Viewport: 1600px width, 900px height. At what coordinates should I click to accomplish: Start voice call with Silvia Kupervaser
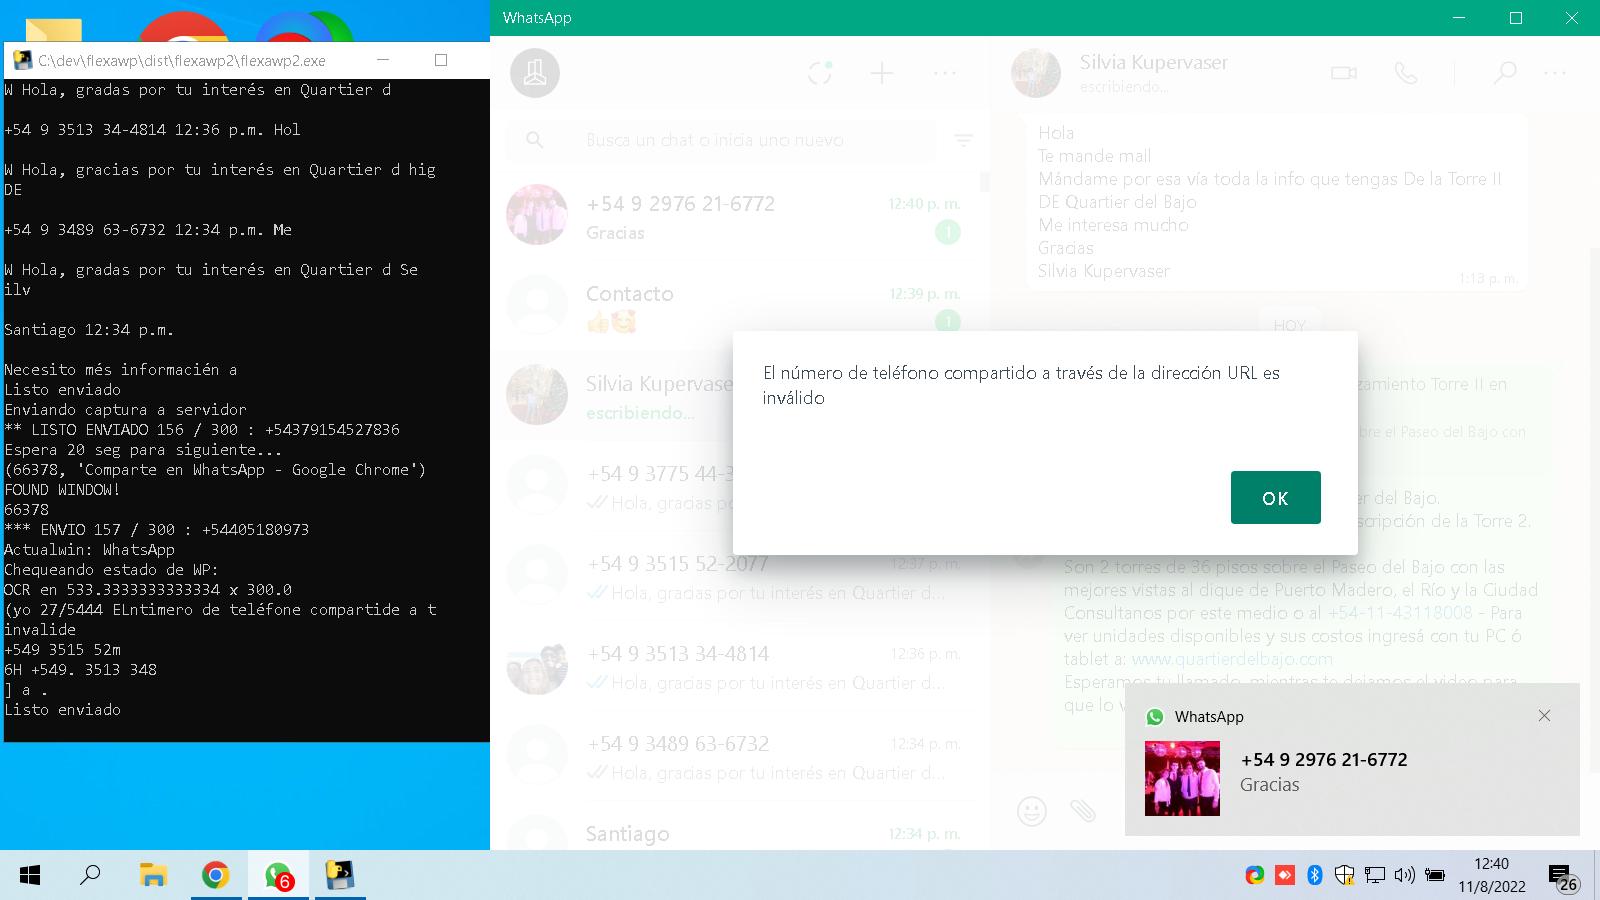click(1406, 73)
